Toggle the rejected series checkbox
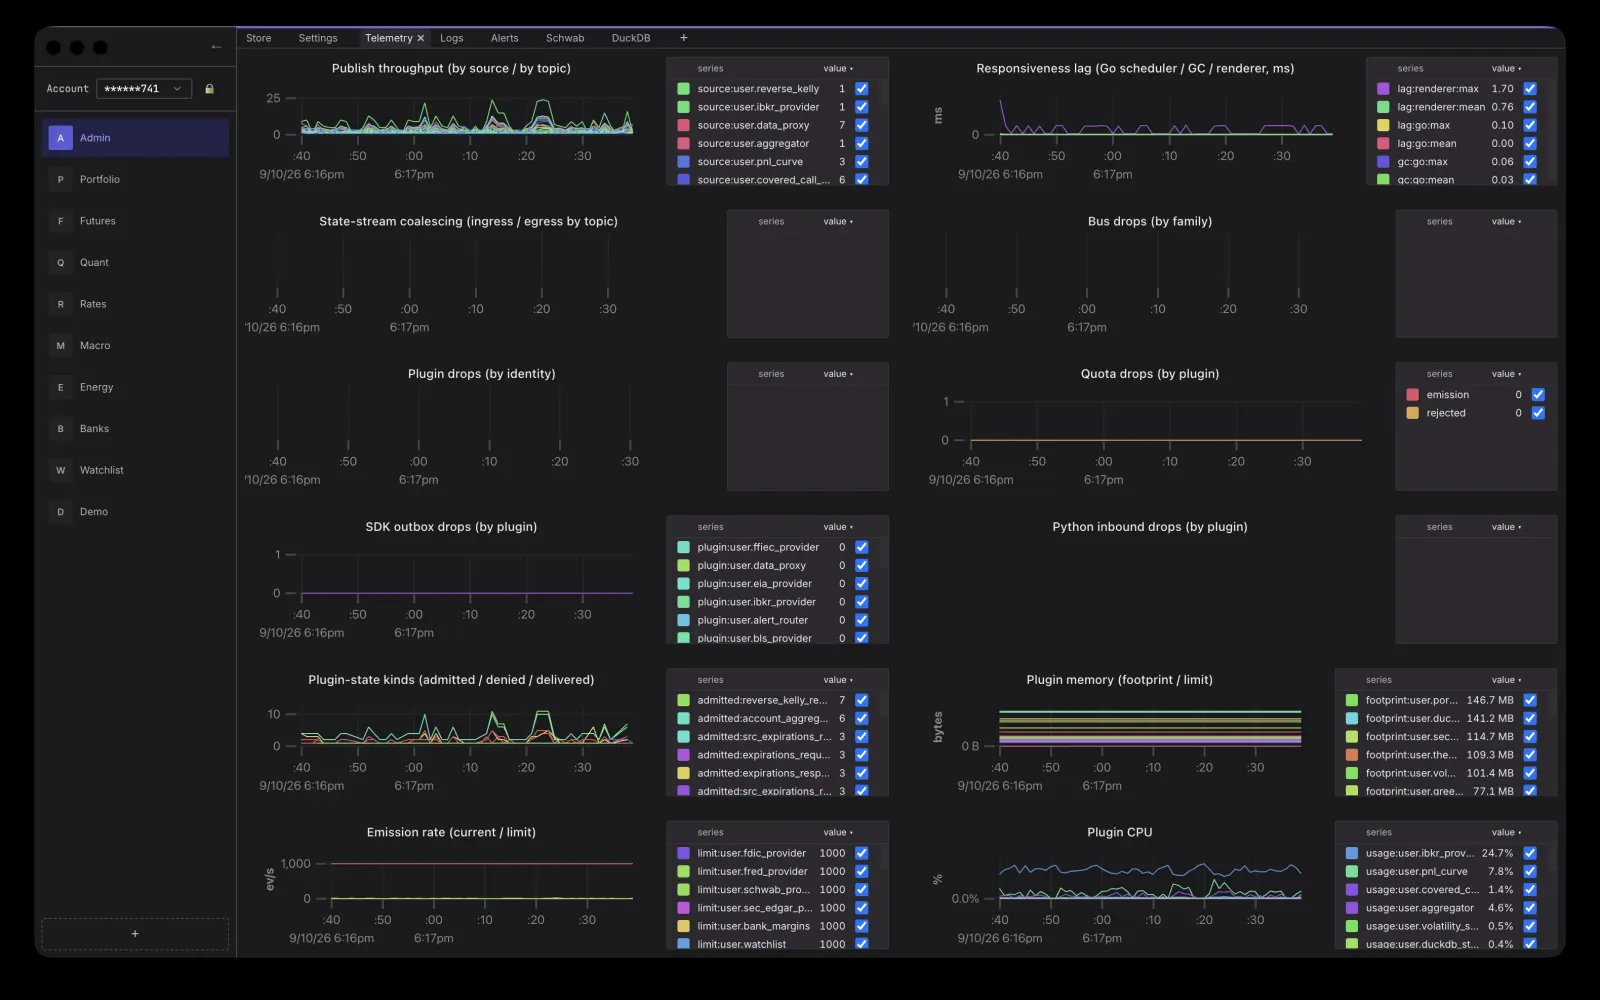1600x1000 pixels. pyautogui.click(x=1538, y=413)
